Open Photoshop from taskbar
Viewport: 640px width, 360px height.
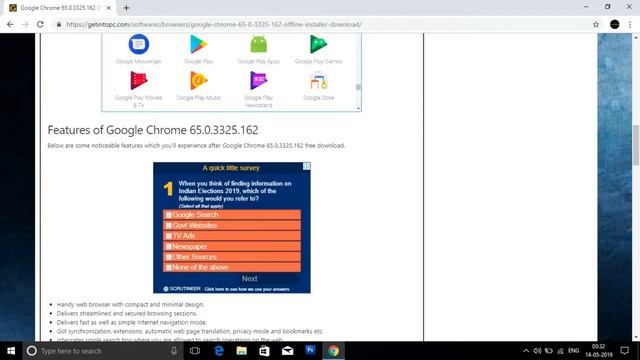310,350
